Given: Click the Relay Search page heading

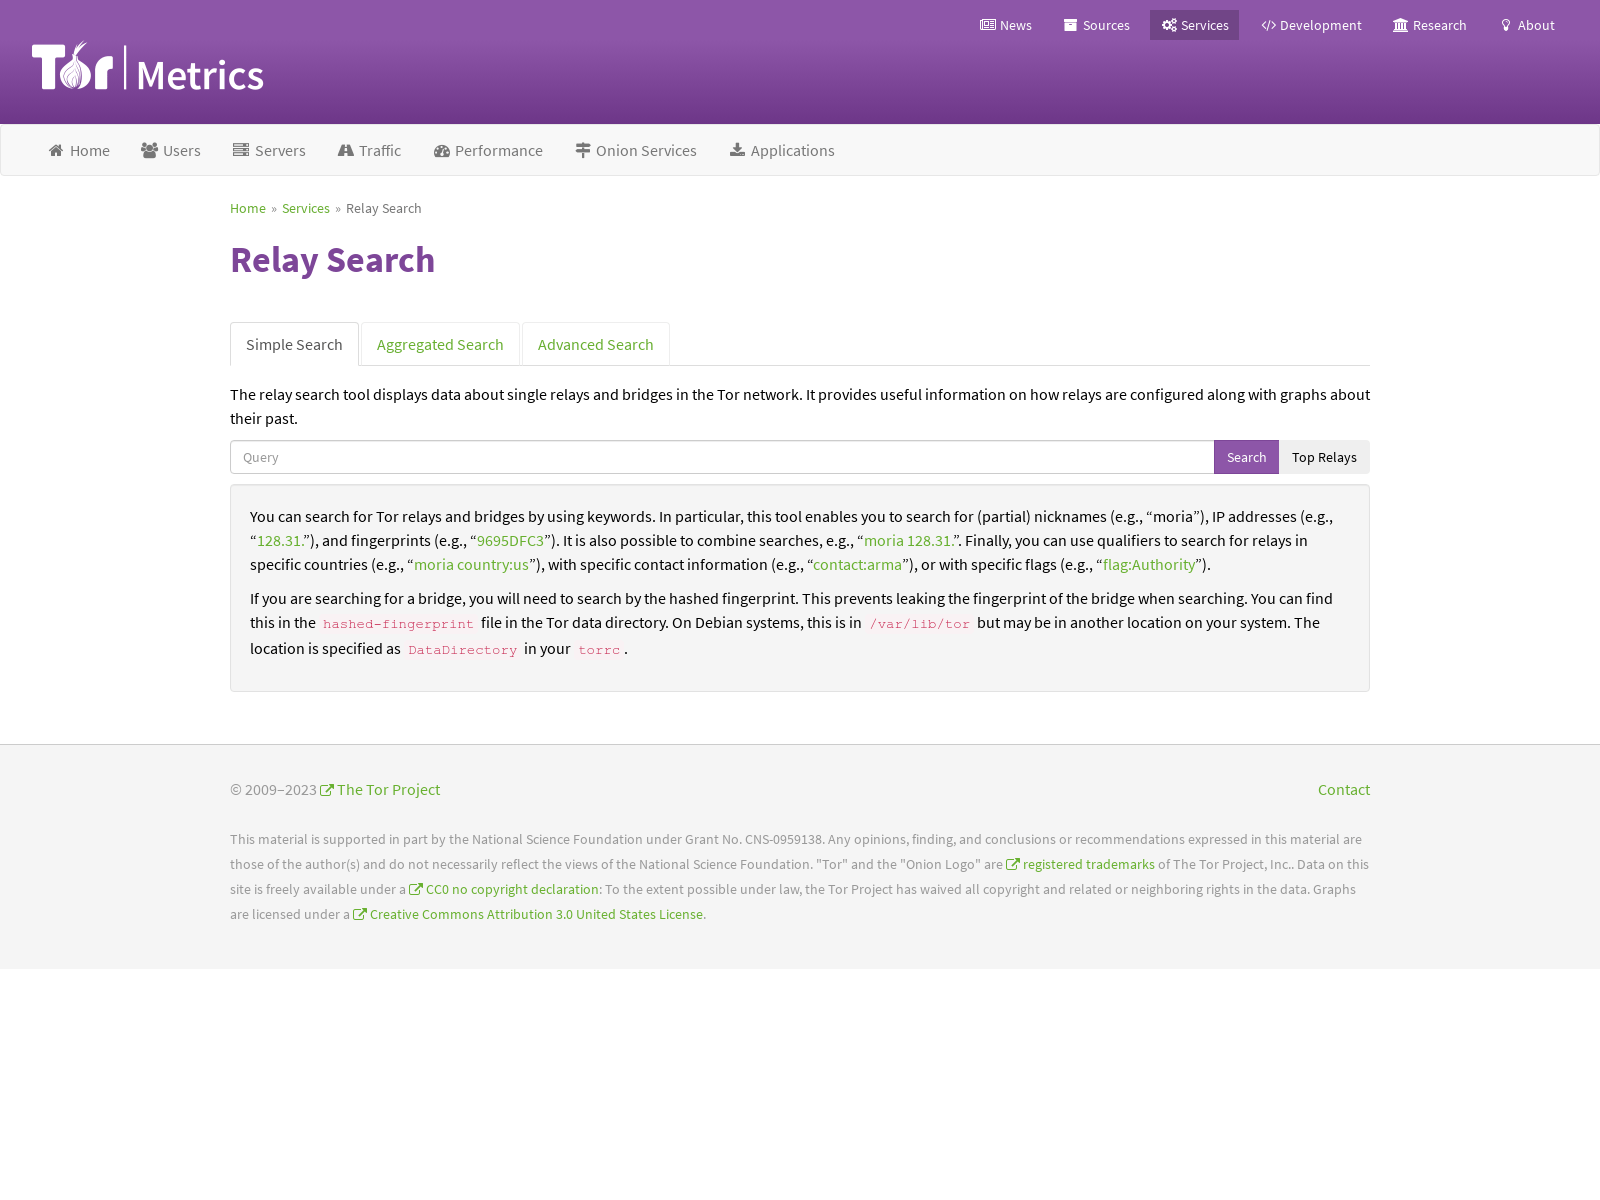Looking at the screenshot, I should (x=333, y=260).
